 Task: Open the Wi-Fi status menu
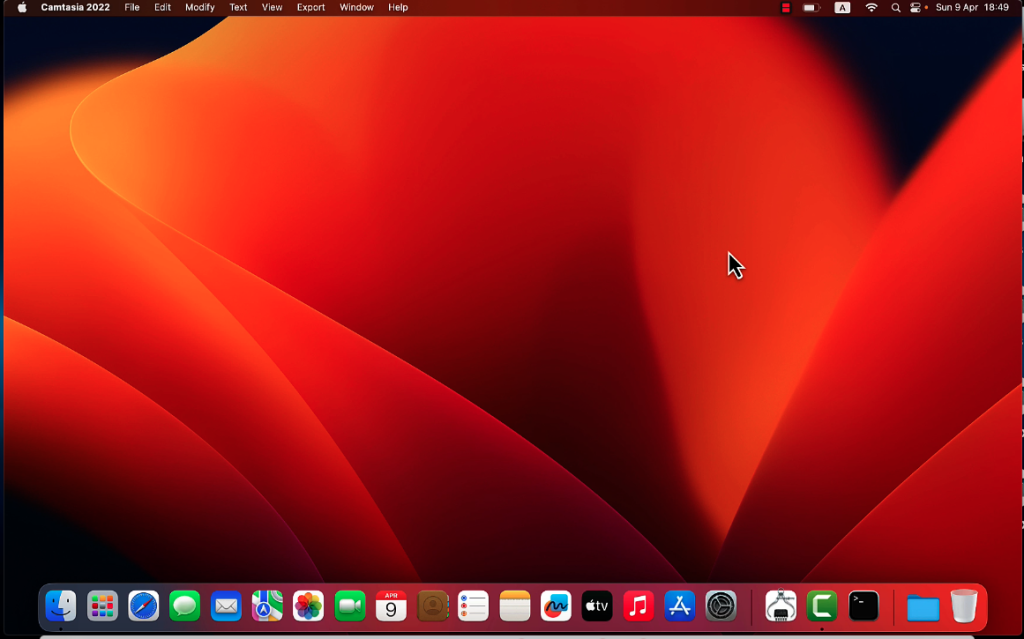[x=871, y=8]
